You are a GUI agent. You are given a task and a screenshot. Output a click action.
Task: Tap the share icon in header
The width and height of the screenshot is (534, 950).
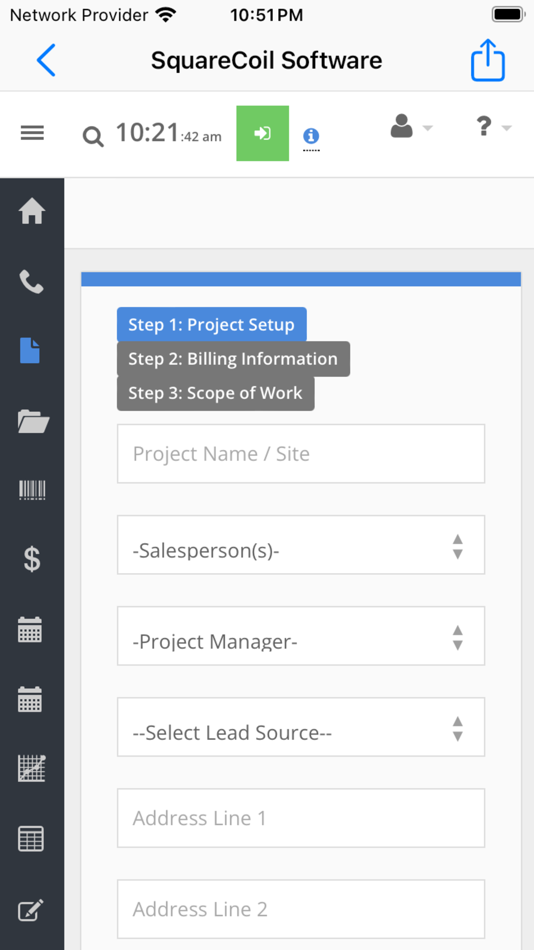pyautogui.click(x=488, y=60)
